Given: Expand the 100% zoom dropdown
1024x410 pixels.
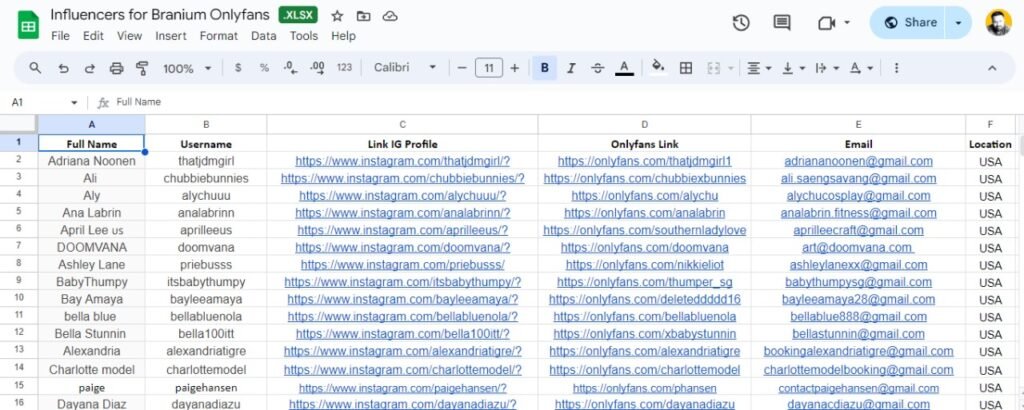Looking at the screenshot, I should [187, 68].
